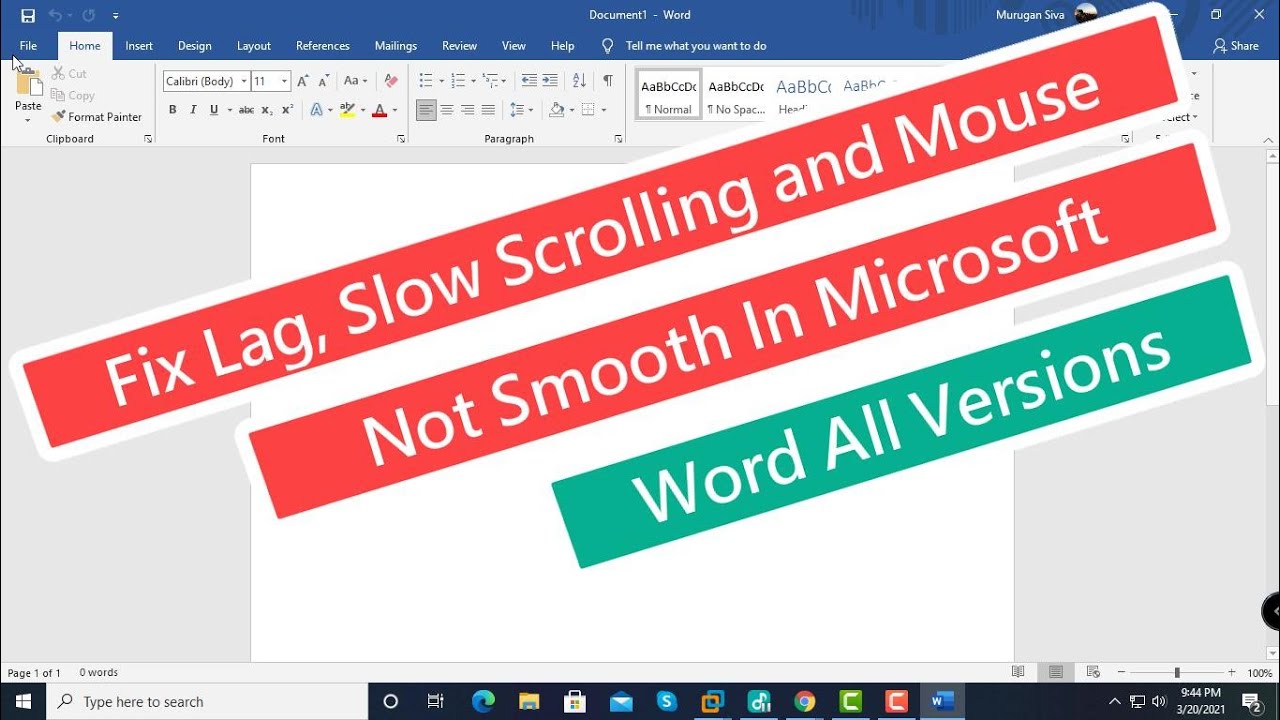Switch to the References tab
The image size is (1280, 720).
[x=323, y=46]
